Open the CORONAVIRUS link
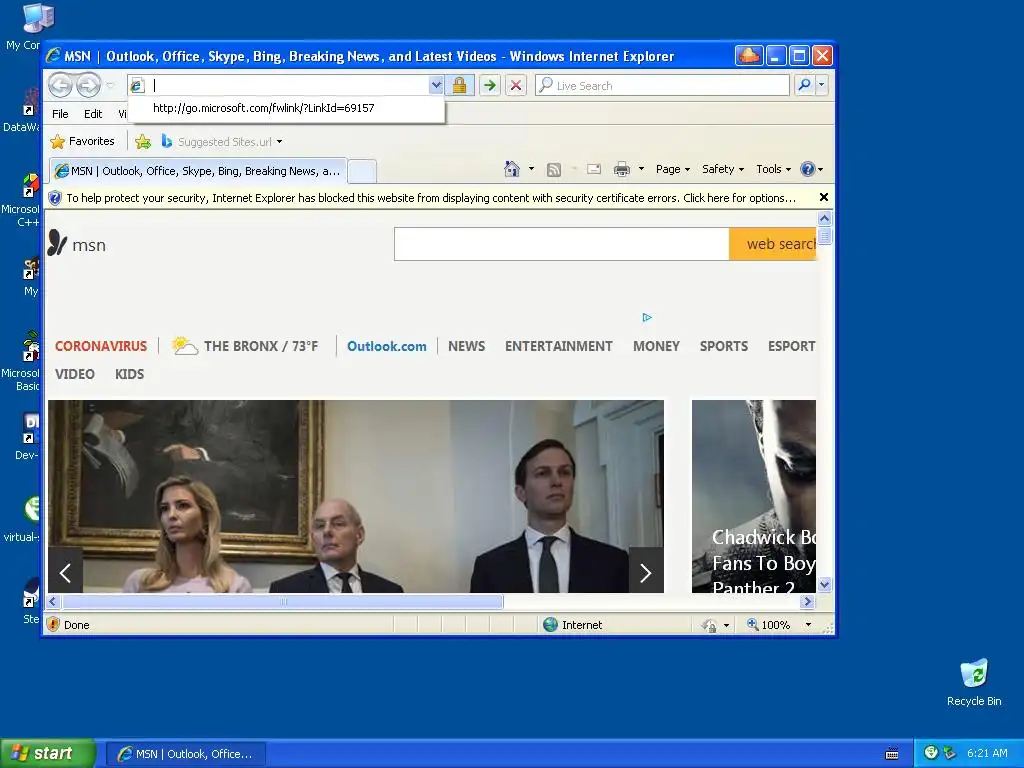This screenshot has width=1024, height=768. 101,346
